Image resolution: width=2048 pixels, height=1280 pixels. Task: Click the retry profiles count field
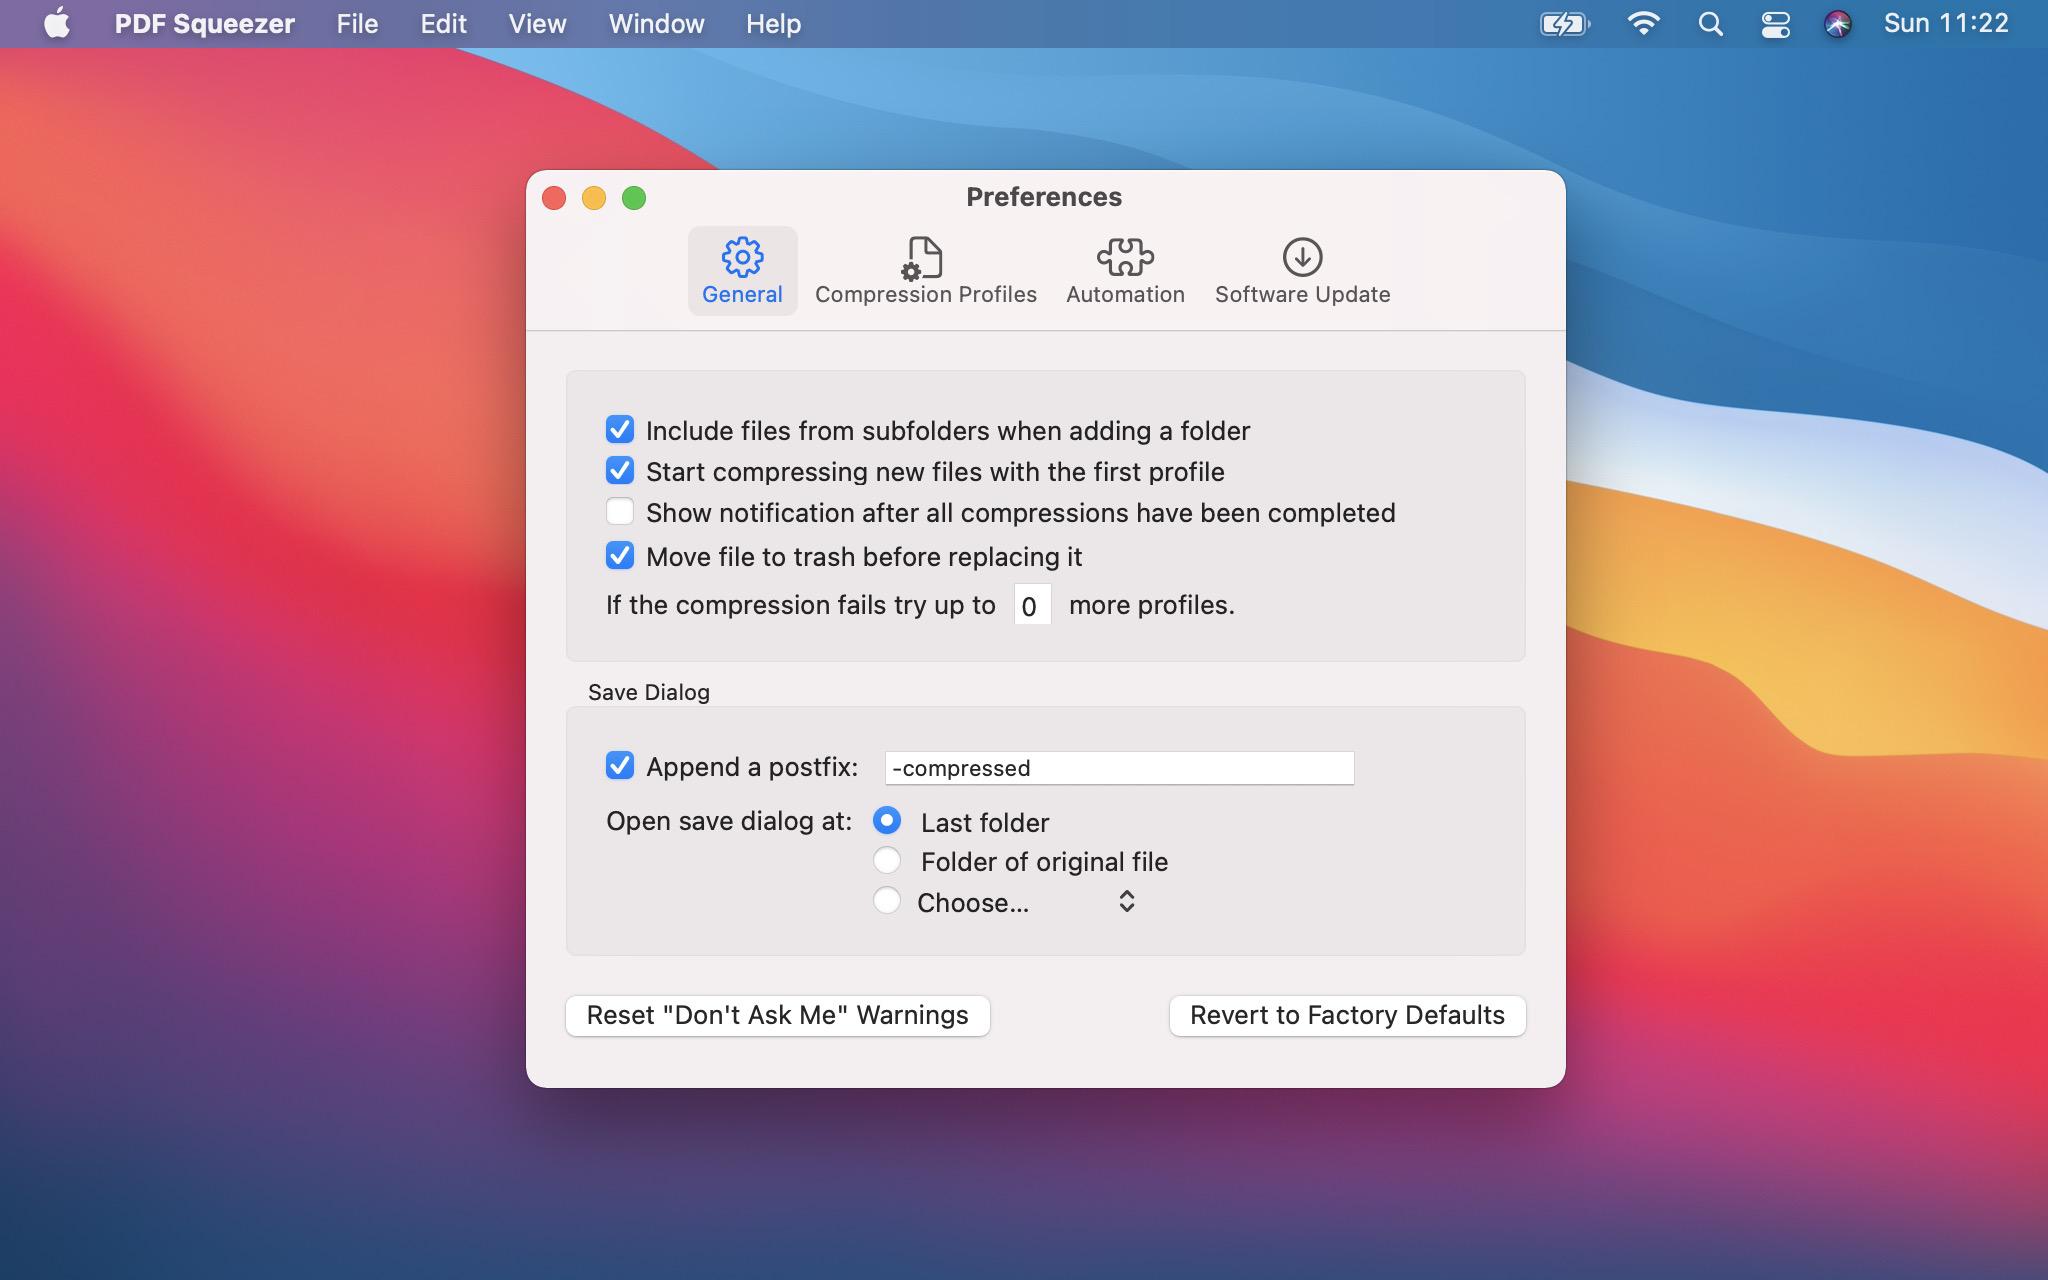coord(1032,605)
